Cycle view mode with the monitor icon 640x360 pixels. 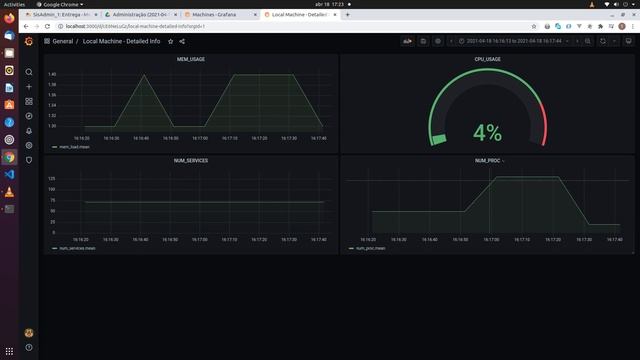pyautogui.click(x=629, y=41)
